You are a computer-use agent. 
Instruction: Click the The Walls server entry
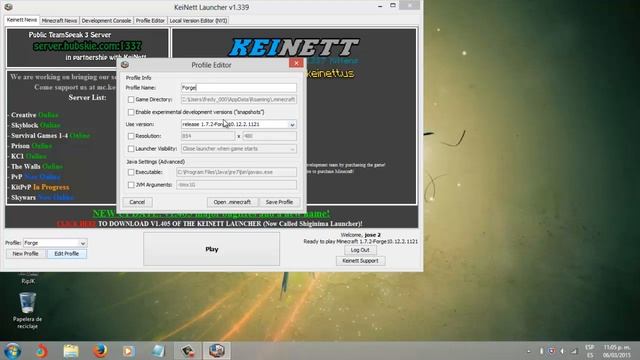[36, 167]
